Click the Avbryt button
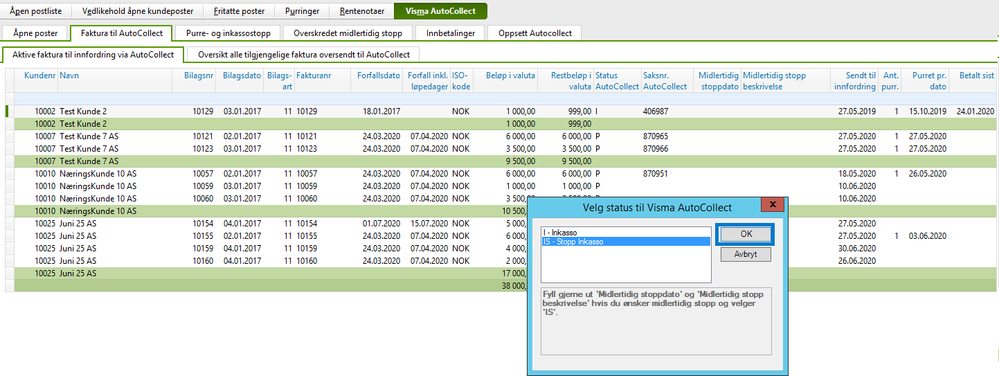 (746, 255)
